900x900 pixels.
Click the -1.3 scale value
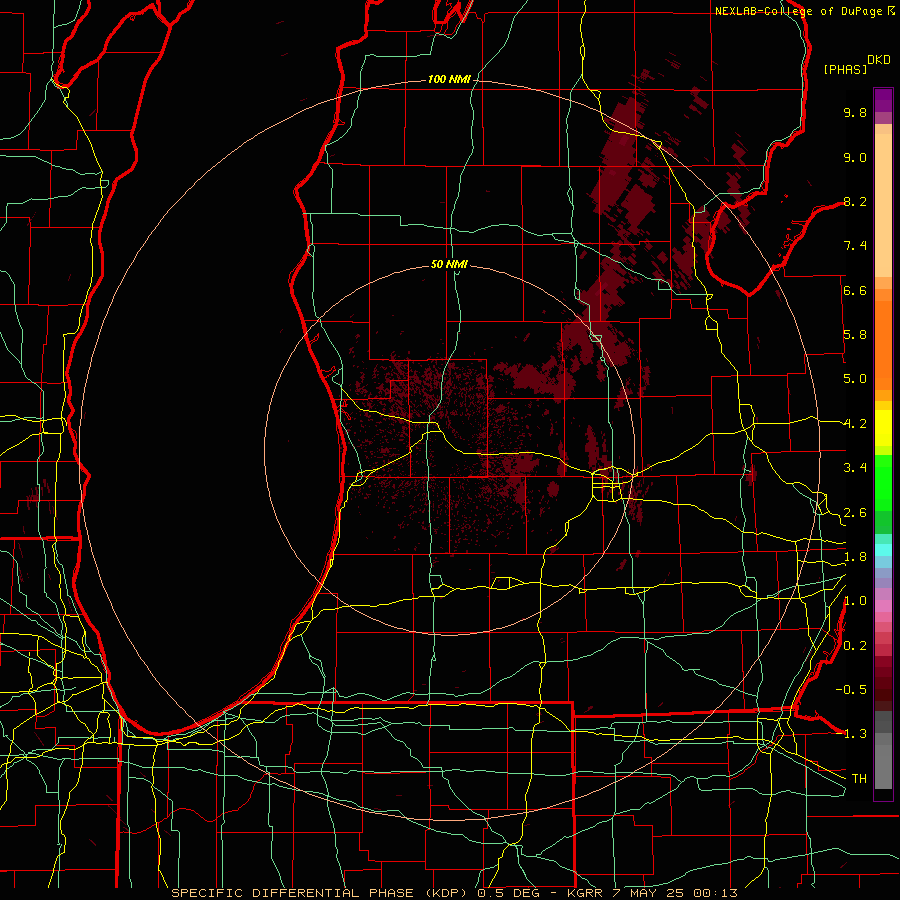click(851, 734)
